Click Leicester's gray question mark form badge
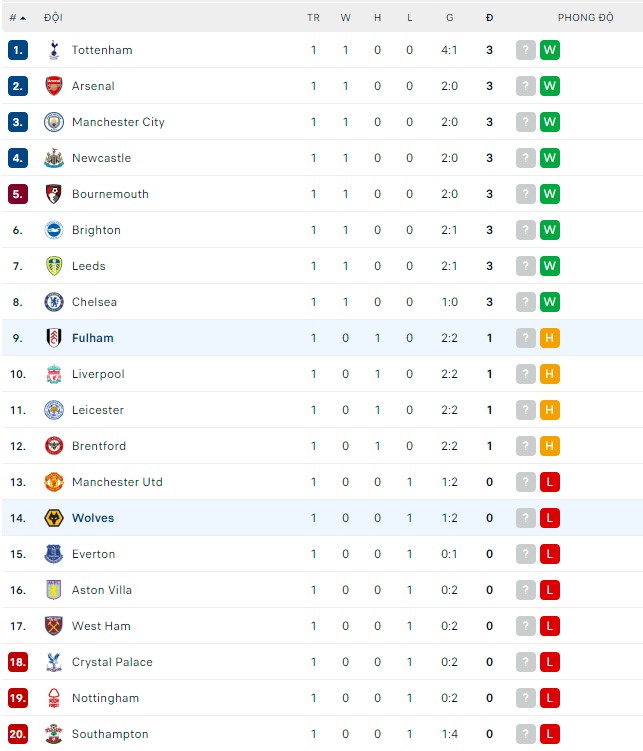The height and width of the screenshot is (751, 643). [x=526, y=410]
